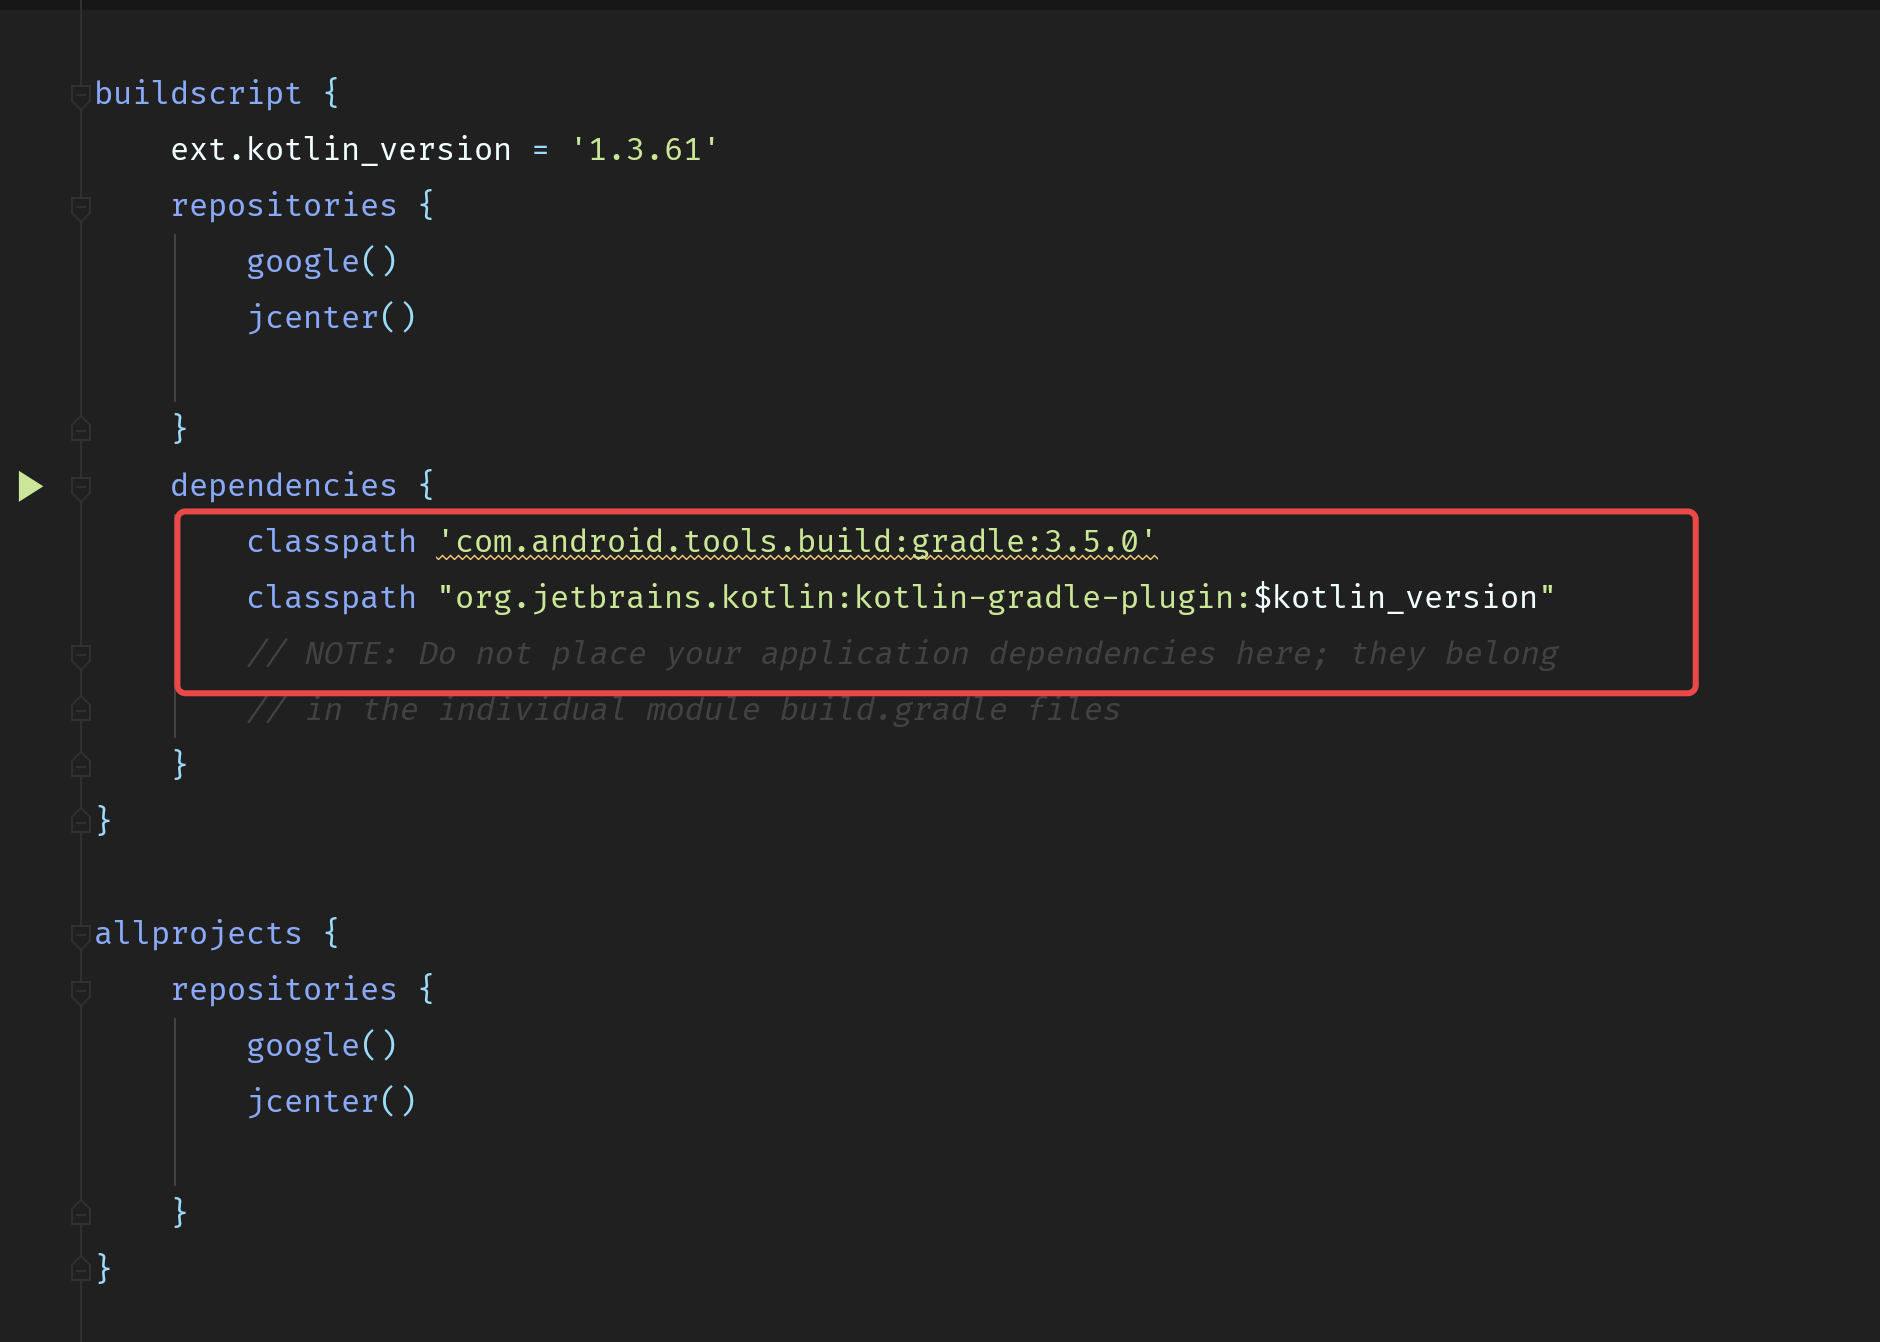Click 'com.android.tools.build:gradle:3.5.0' string
Viewport: 1880px width, 1342px height.
[797, 541]
